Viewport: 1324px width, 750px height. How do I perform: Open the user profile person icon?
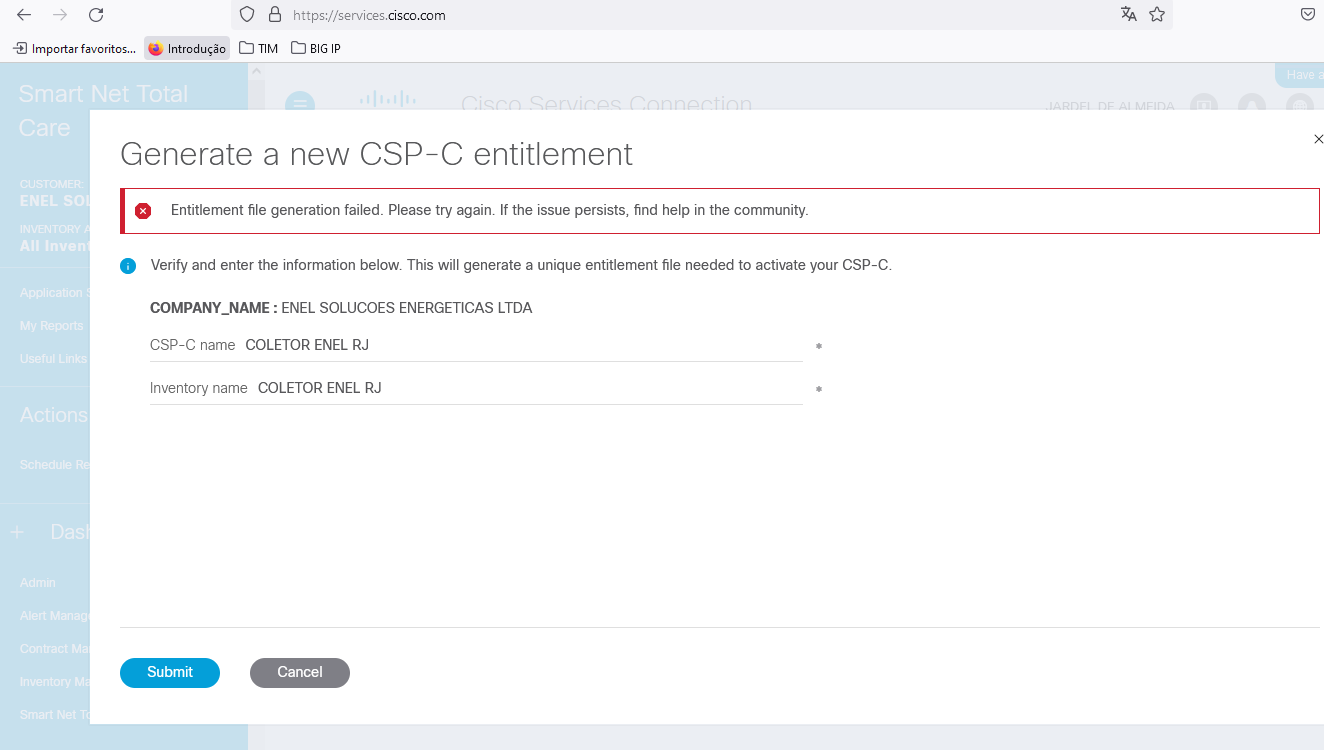coord(1252,104)
